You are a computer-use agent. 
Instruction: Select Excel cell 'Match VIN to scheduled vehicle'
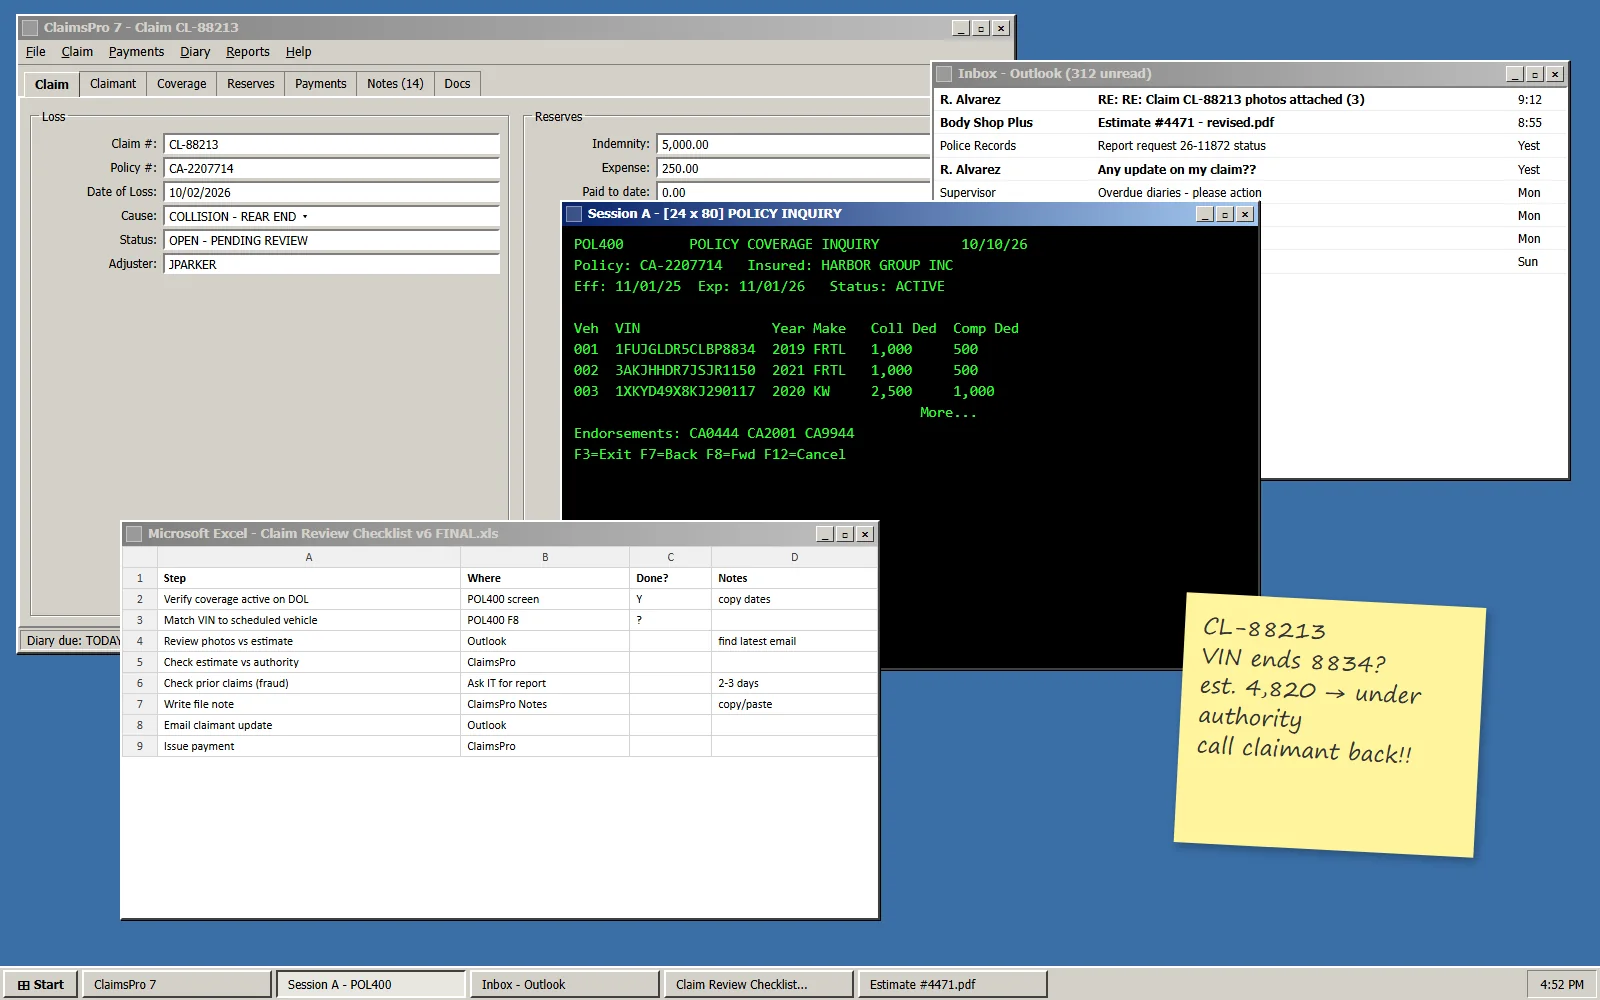coord(309,620)
